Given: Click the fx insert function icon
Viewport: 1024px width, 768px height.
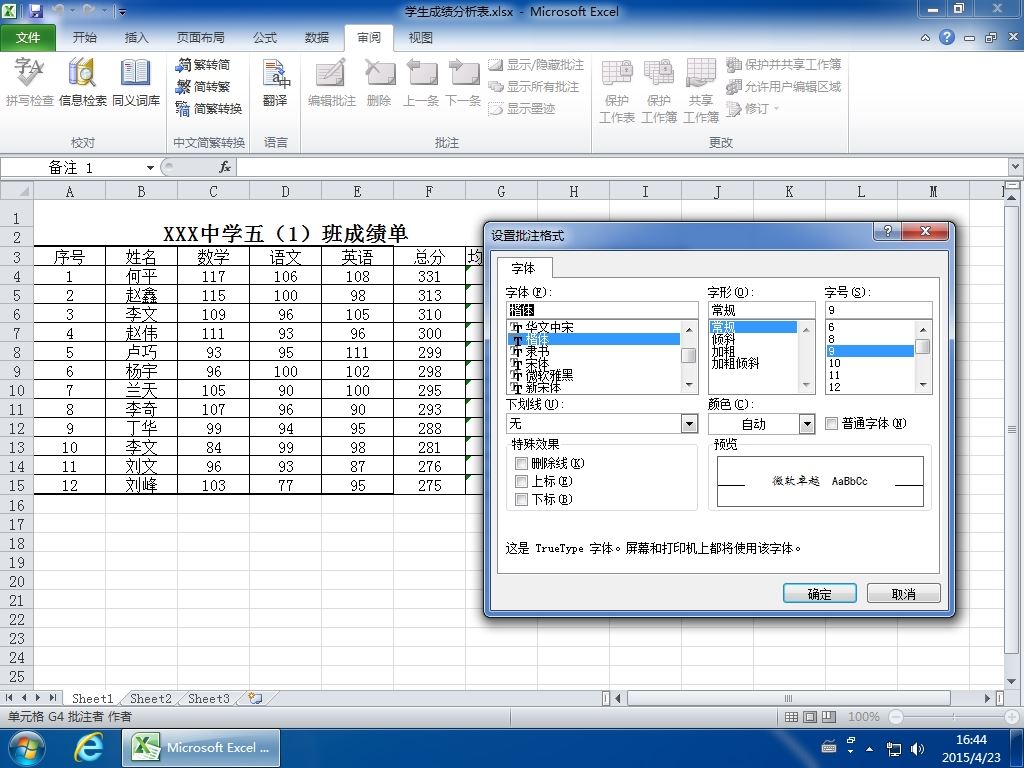Looking at the screenshot, I should pyautogui.click(x=225, y=167).
